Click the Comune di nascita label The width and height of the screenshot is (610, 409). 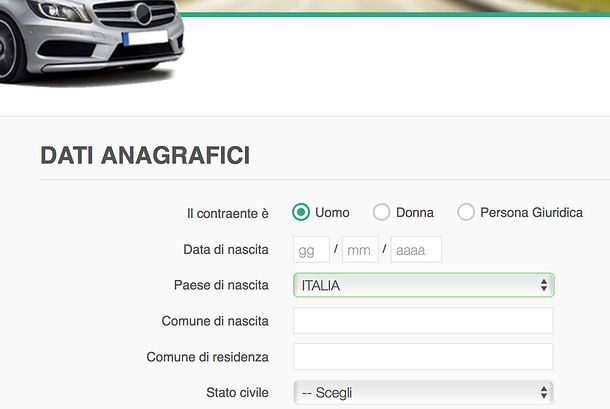pos(215,321)
